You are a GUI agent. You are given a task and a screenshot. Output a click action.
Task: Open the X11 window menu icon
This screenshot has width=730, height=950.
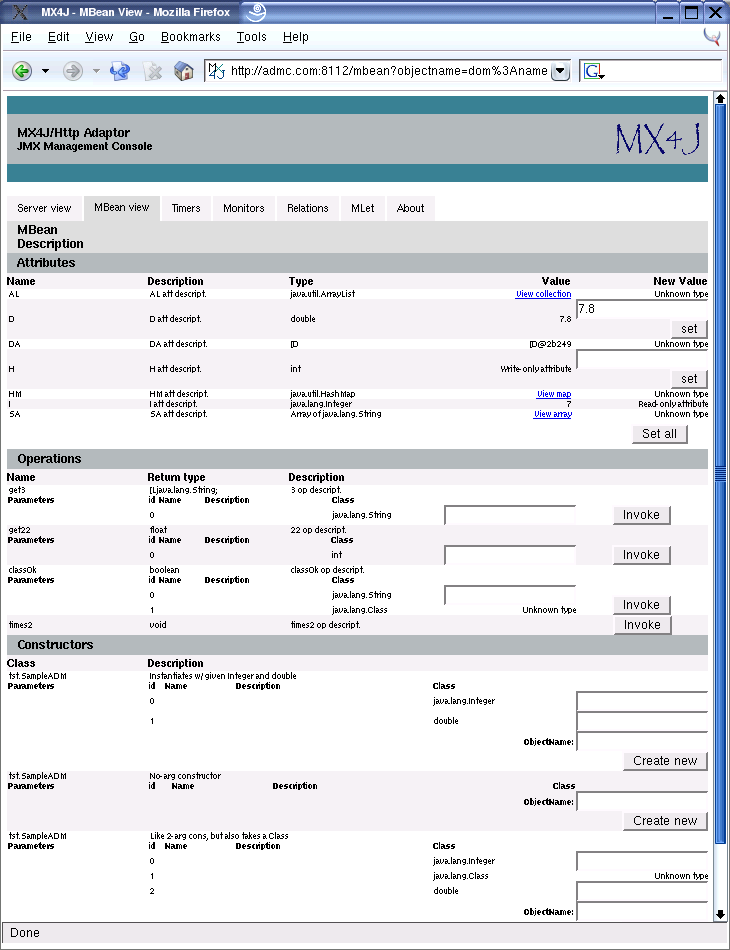pos(20,12)
